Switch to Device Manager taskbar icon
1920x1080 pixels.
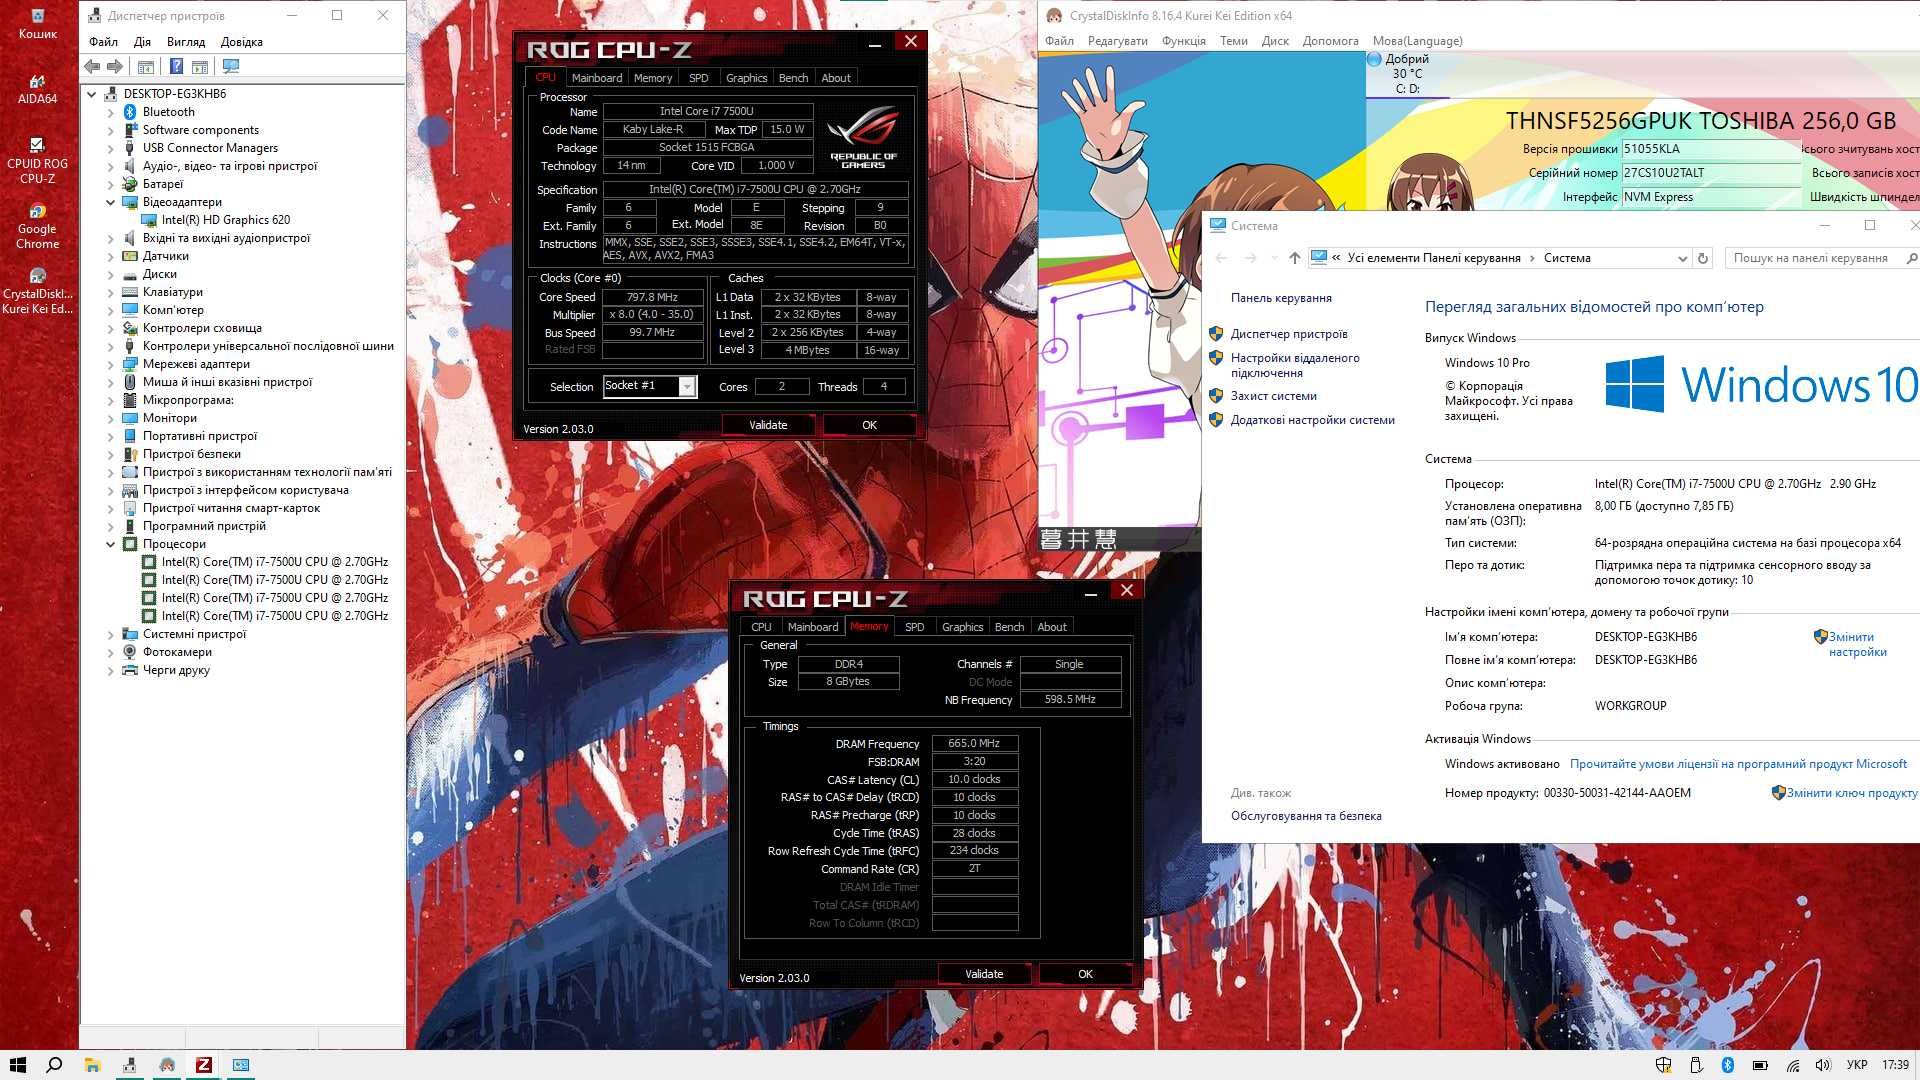(130, 1065)
